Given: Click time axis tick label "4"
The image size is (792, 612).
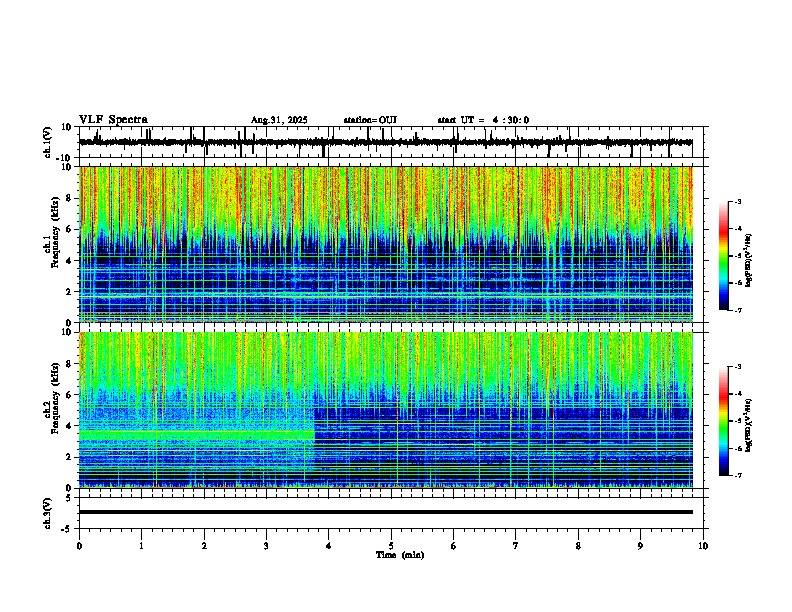Looking at the screenshot, I should click(329, 546).
